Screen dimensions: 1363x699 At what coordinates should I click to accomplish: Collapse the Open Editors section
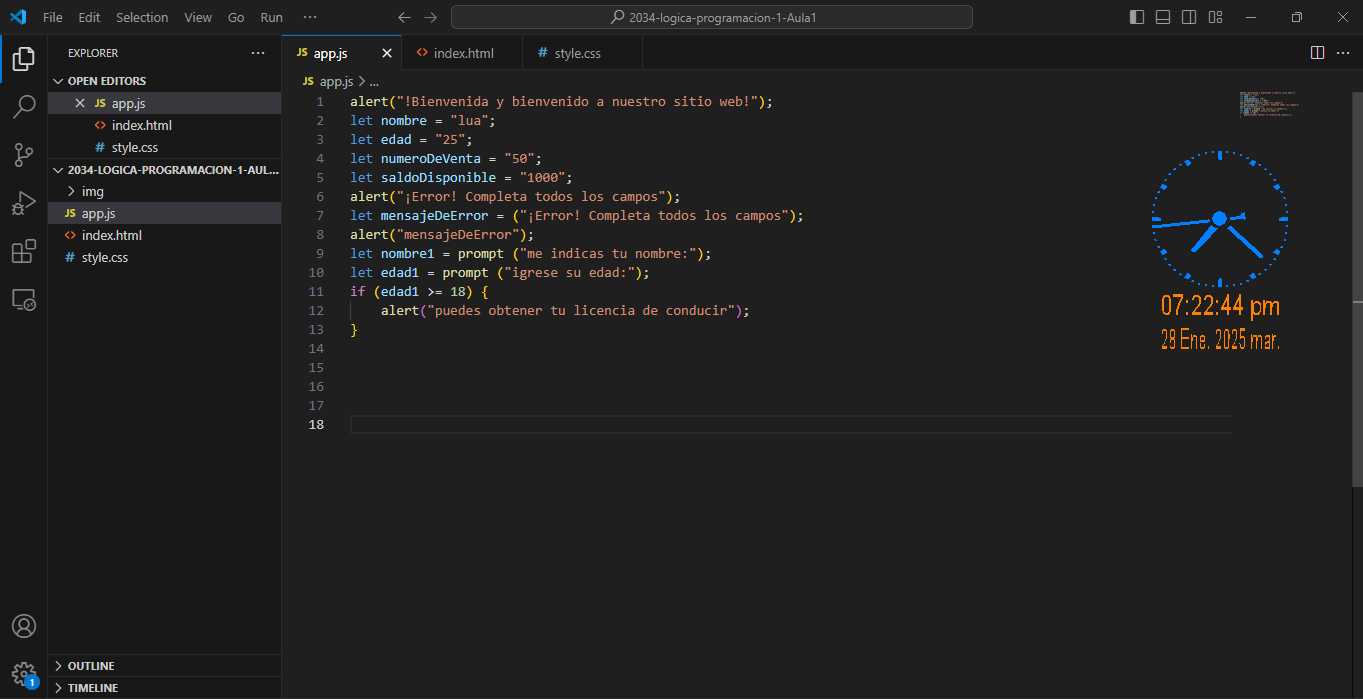164,81
